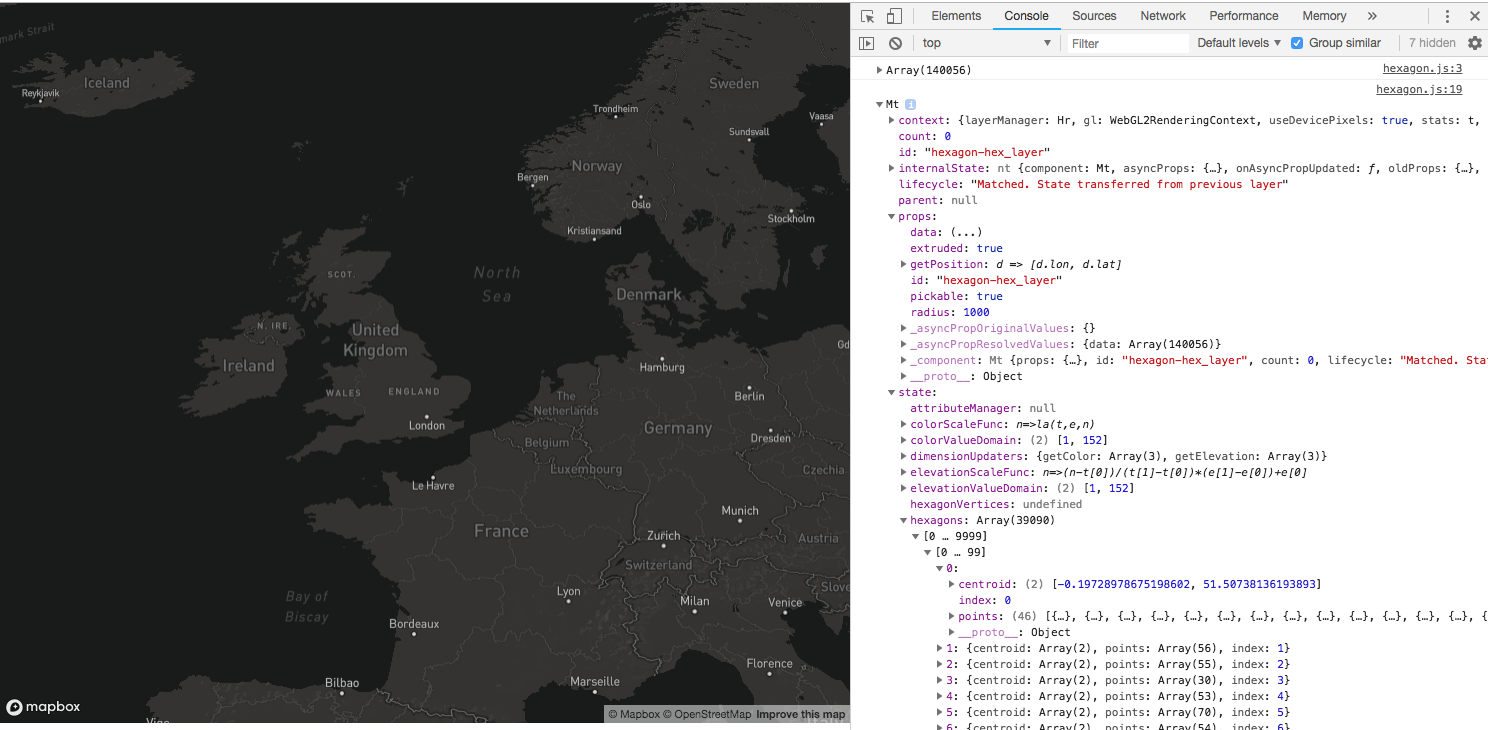
Task: Click the Zurich city label
Action: 664,535
